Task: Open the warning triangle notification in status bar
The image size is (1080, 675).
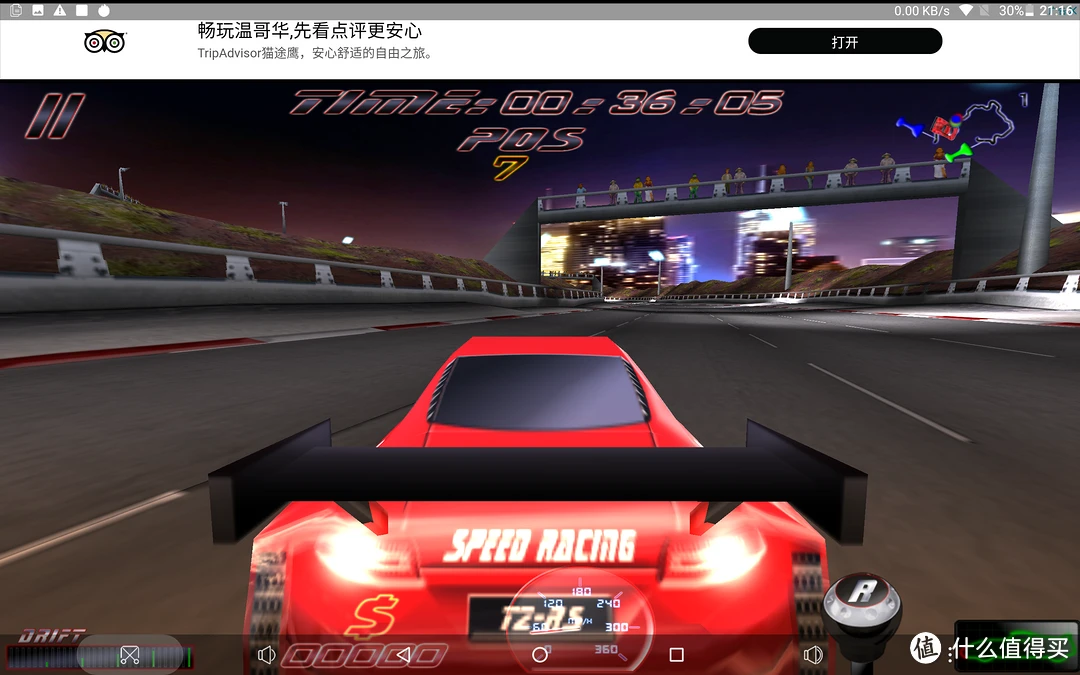Action: [60, 10]
